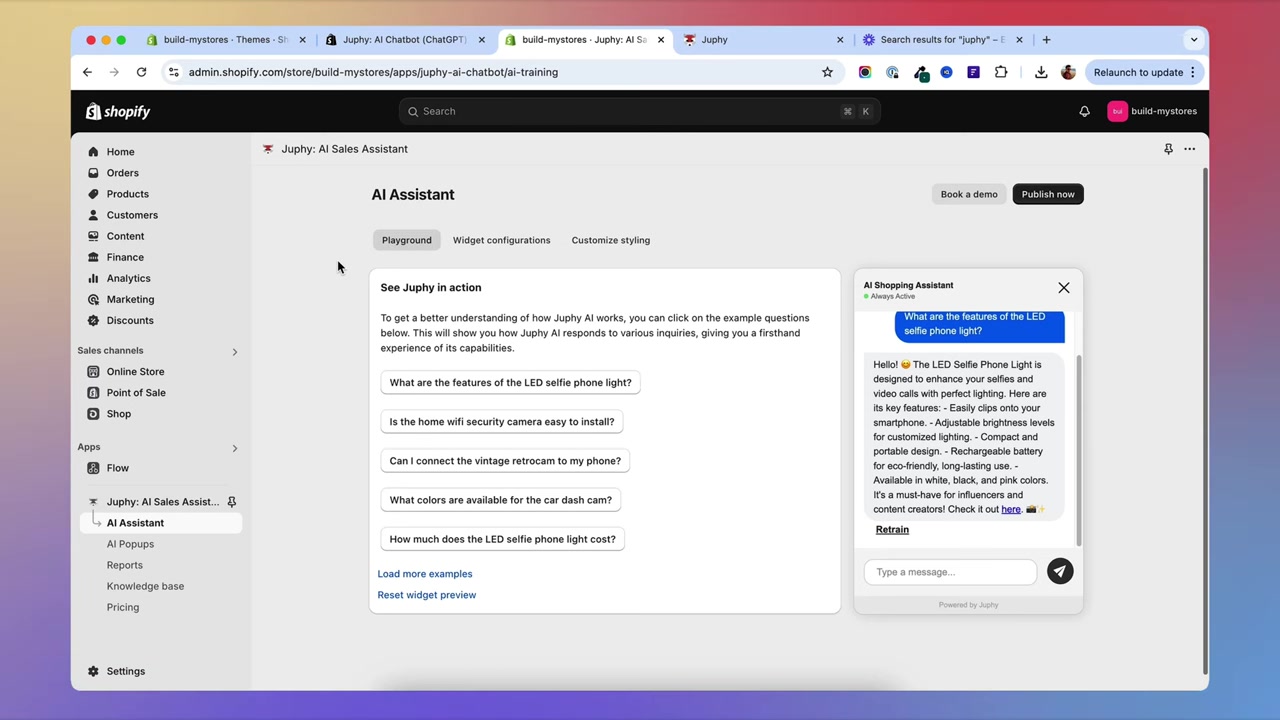Image resolution: width=1280 pixels, height=720 pixels.
Task: Send the chat message with arrow button
Action: (x=1060, y=571)
